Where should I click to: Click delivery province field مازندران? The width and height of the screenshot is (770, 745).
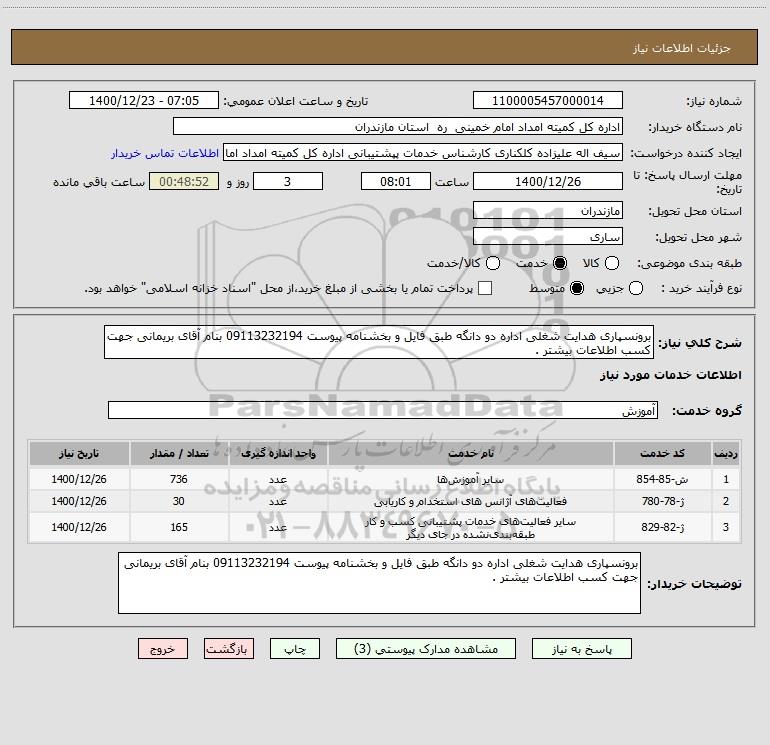pyautogui.click(x=548, y=211)
